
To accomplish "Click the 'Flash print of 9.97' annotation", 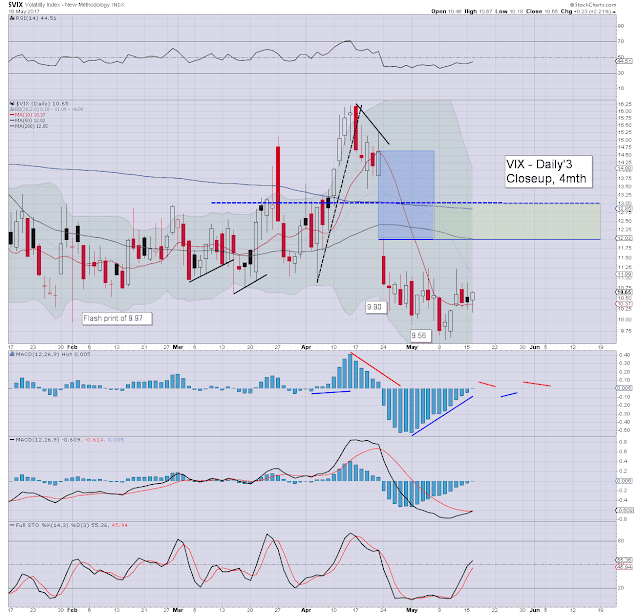I will [117, 318].
